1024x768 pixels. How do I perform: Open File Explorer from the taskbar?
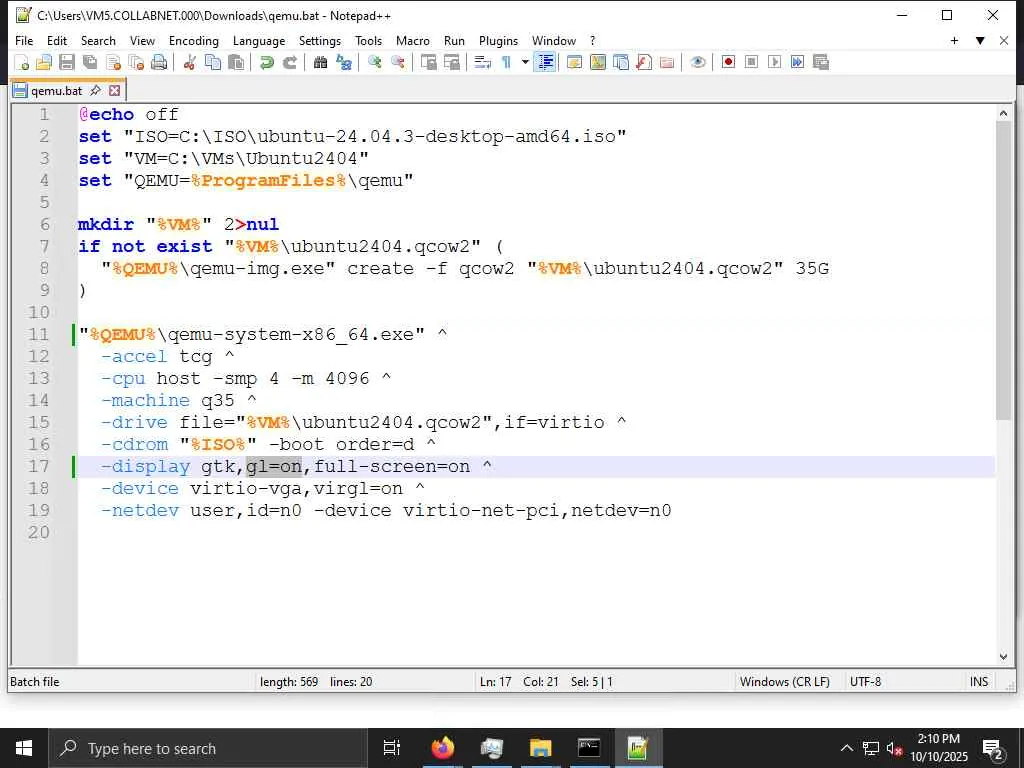[x=540, y=748]
